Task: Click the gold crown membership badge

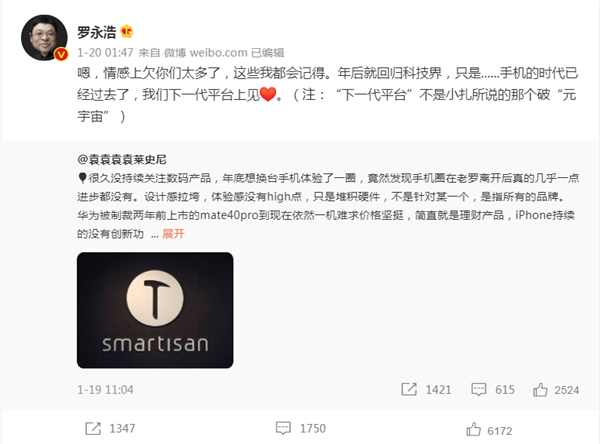Action: pyautogui.click(x=127, y=31)
